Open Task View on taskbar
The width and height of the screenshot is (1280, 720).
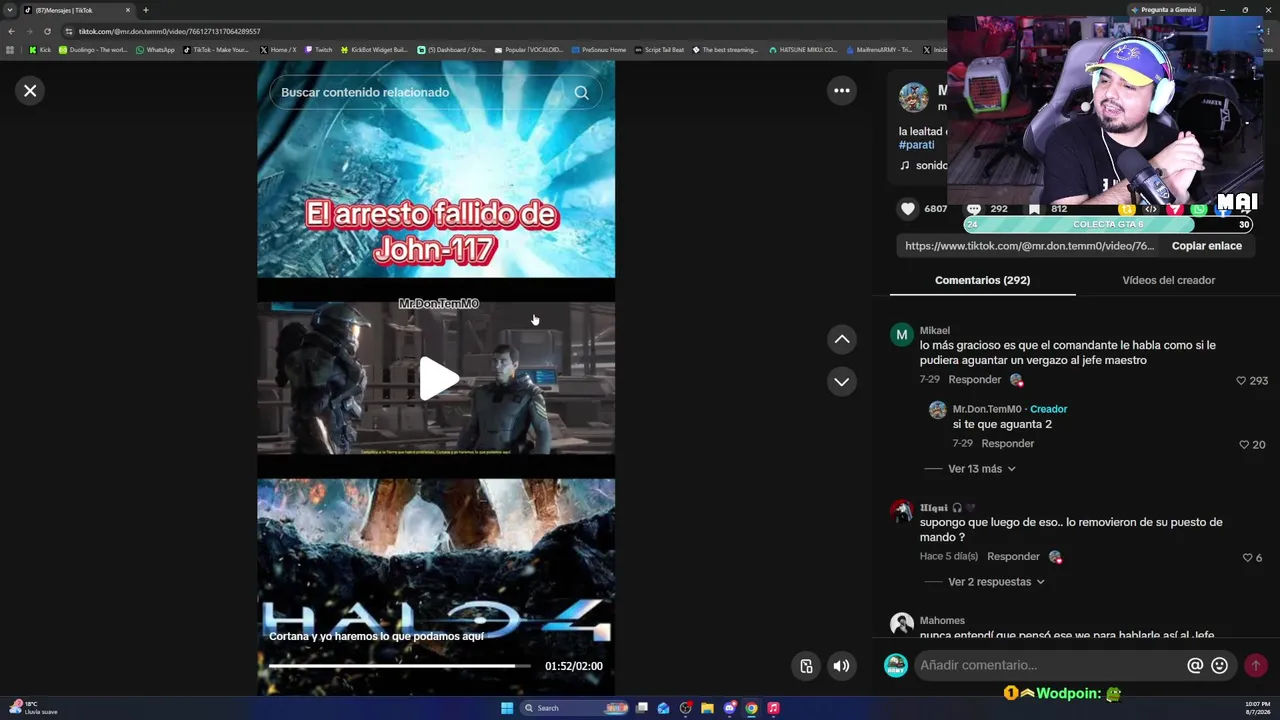642,708
